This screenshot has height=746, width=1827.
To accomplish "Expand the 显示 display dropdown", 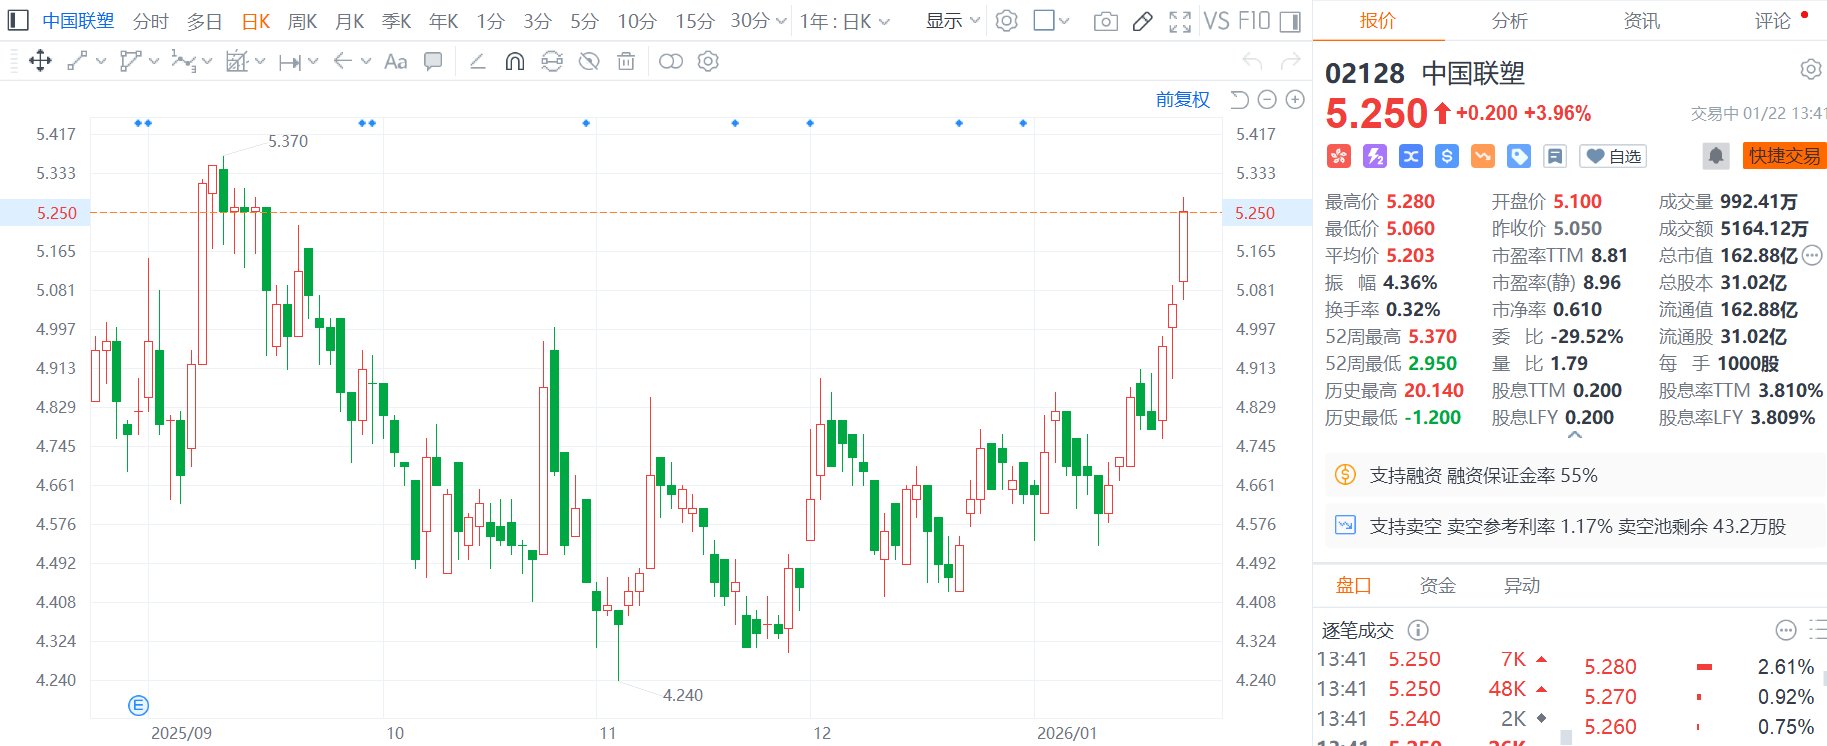I will (x=952, y=21).
